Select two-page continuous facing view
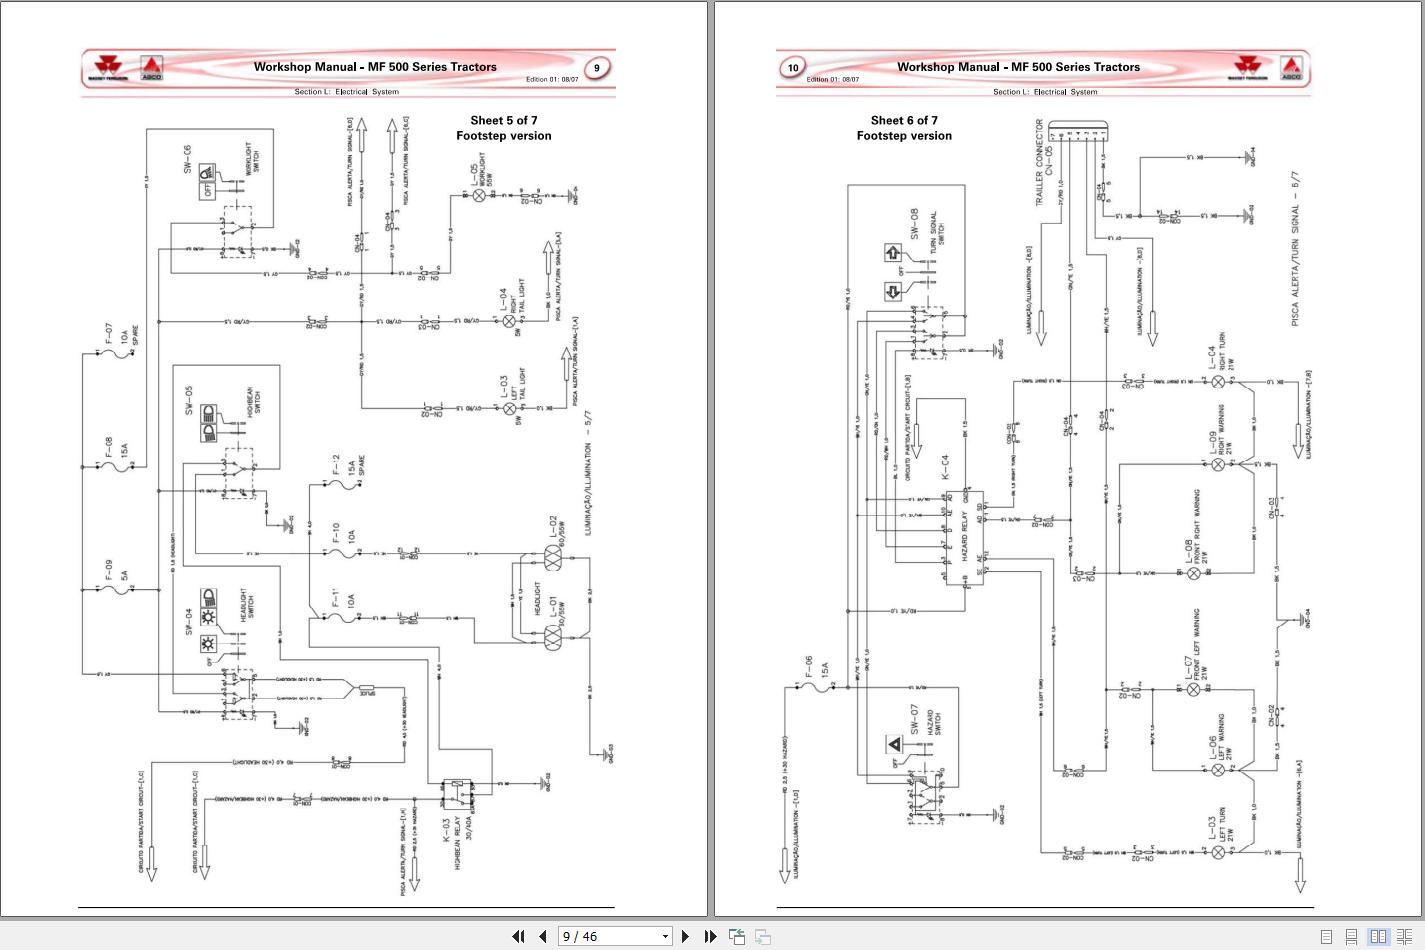This screenshot has height=950, width=1425. tap(1404, 937)
